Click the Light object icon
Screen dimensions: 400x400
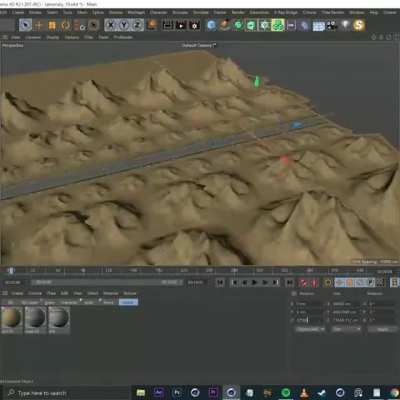(x=345, y=25)
